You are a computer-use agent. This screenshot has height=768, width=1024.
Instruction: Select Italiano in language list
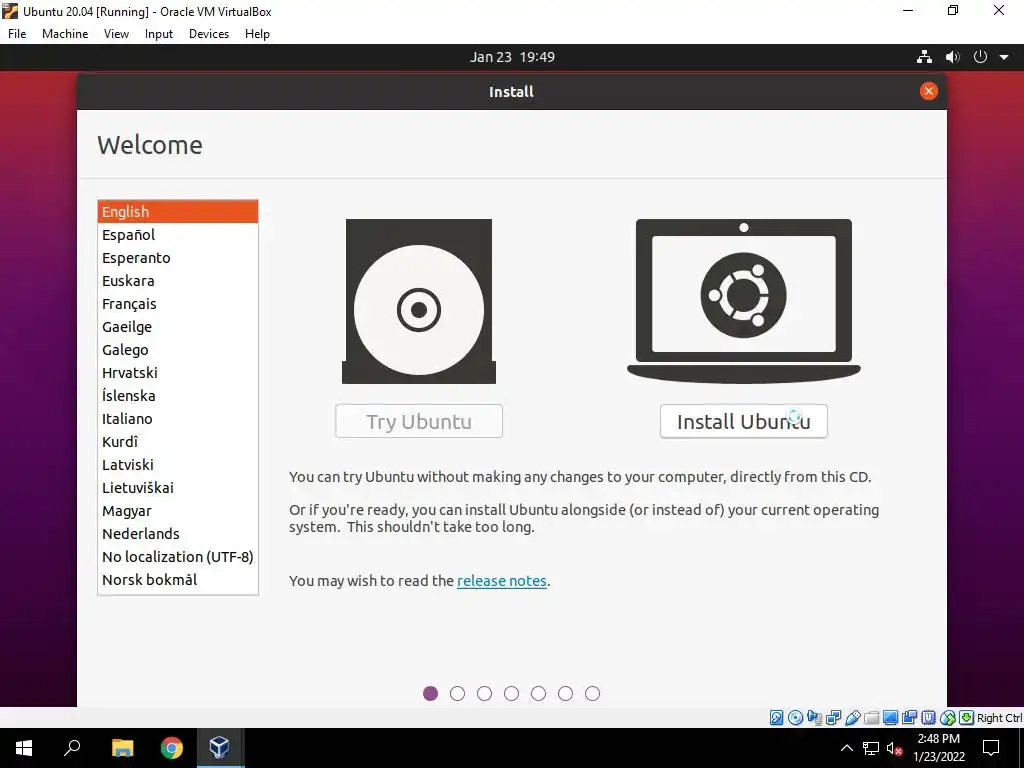tap(178, 419)
